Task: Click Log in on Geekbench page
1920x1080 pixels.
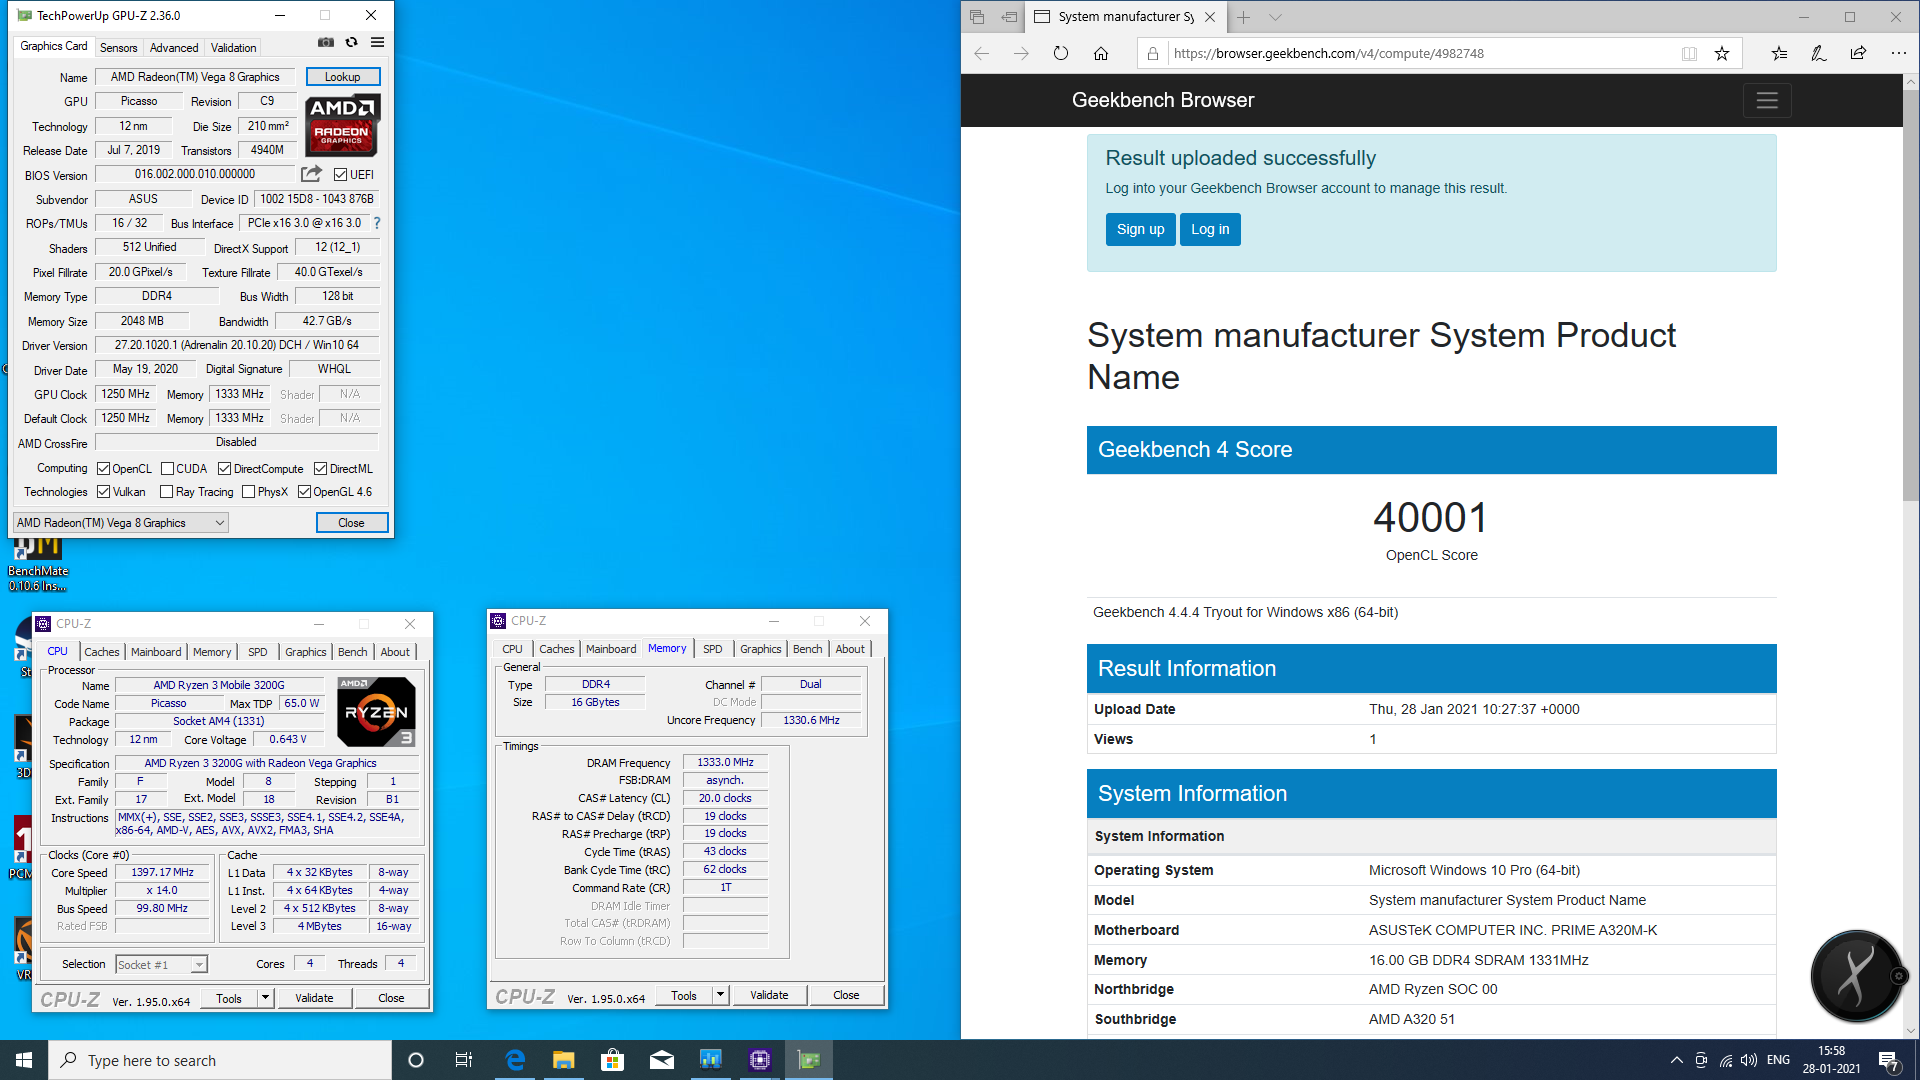Action: click(x=1210, y=229)
